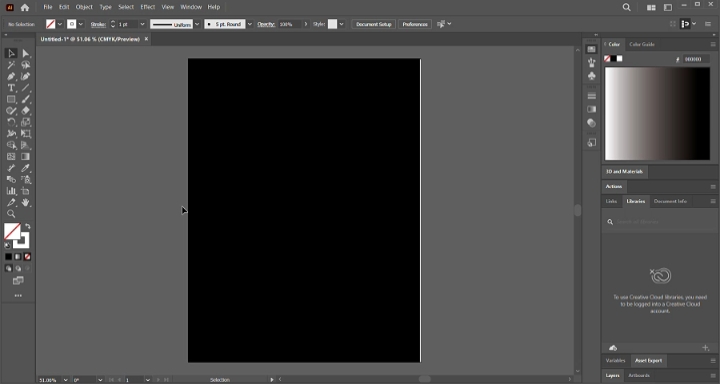This screenshot has height=384, width=720.
Task: Select the Column Graph tool
Action: [x=11, y=191]
